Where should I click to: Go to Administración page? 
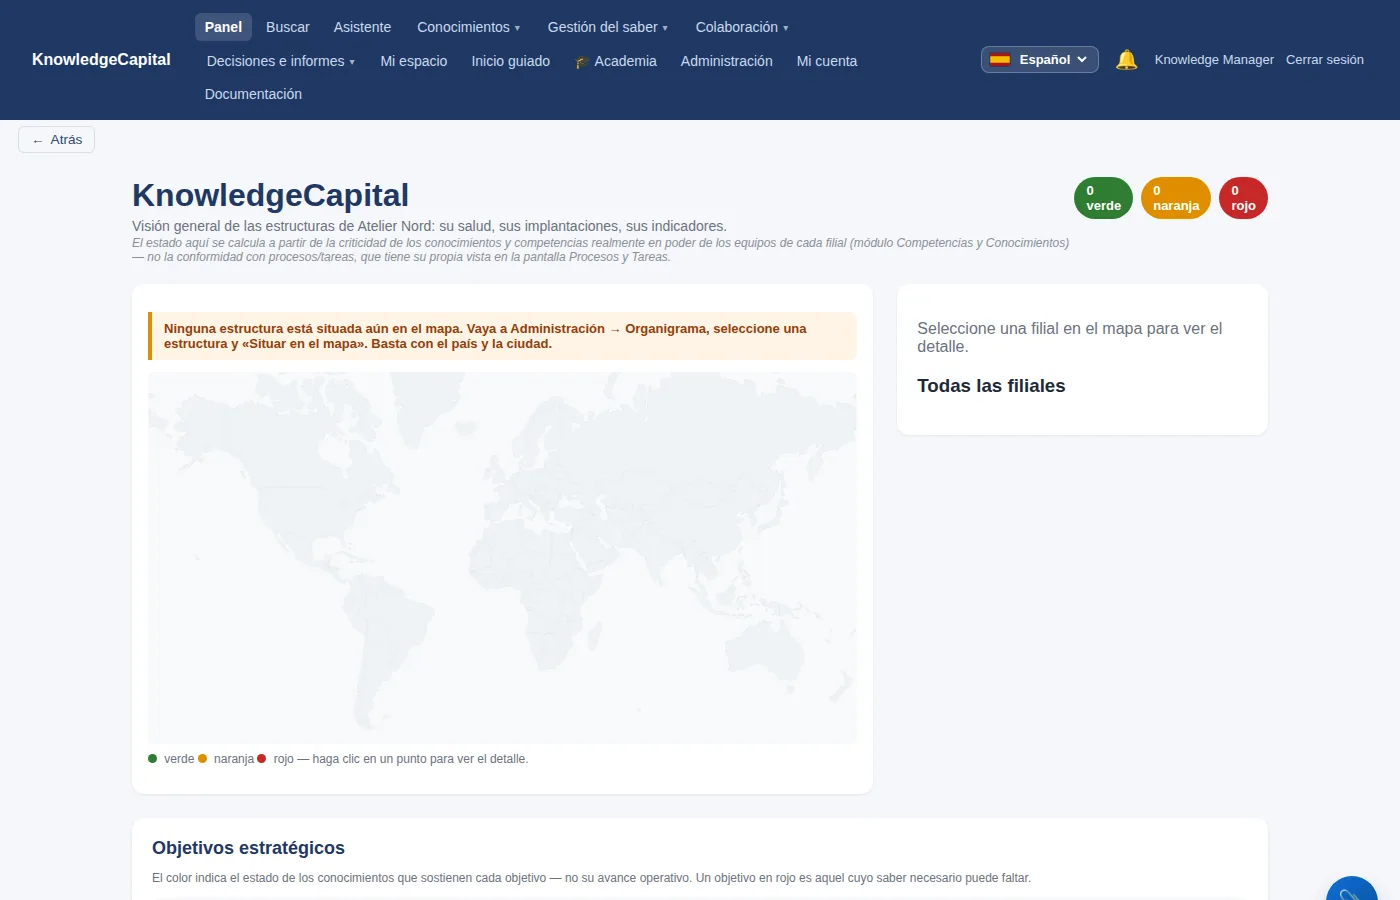point(726,61)
